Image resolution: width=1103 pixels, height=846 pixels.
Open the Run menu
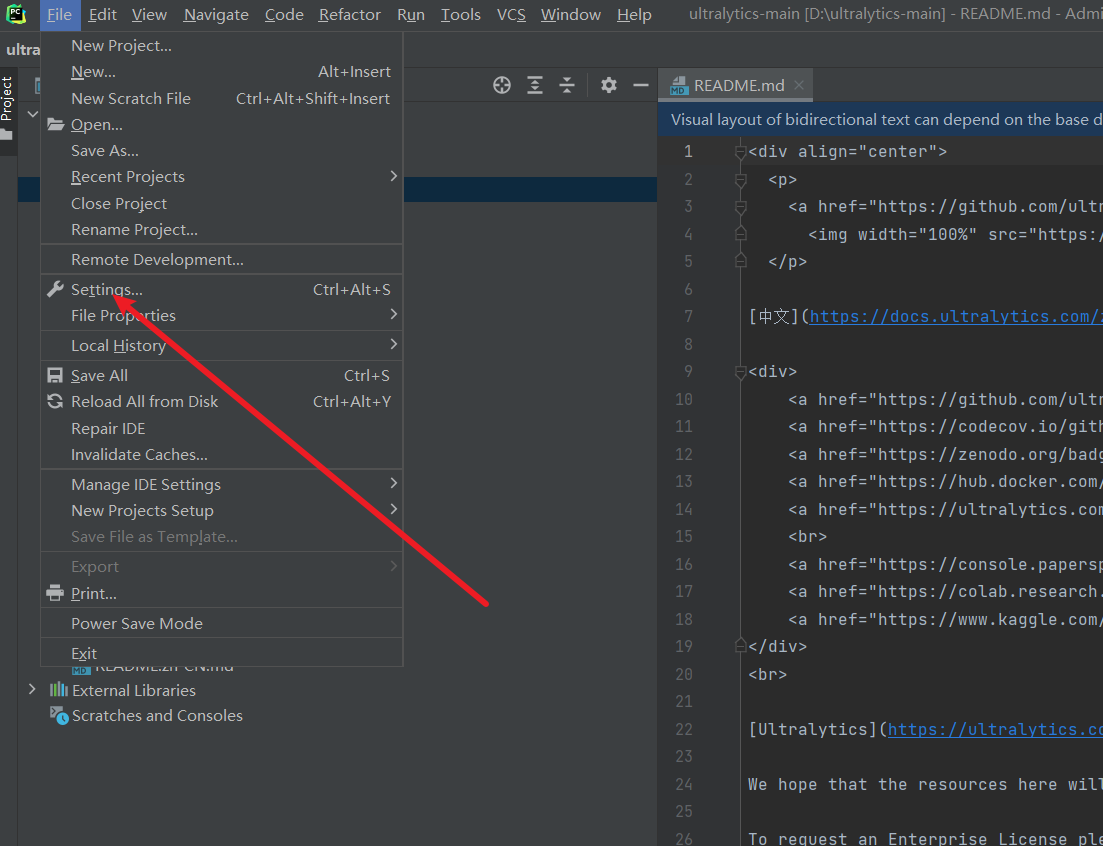(411, 15)
